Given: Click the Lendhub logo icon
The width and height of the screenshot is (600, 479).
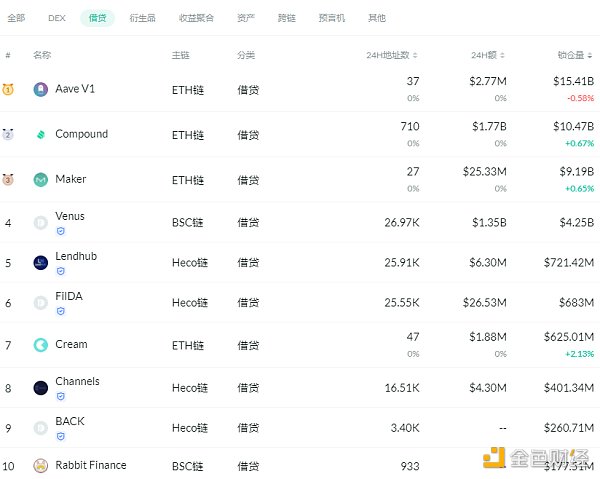Looking at the screenshot, I should 40,263.
